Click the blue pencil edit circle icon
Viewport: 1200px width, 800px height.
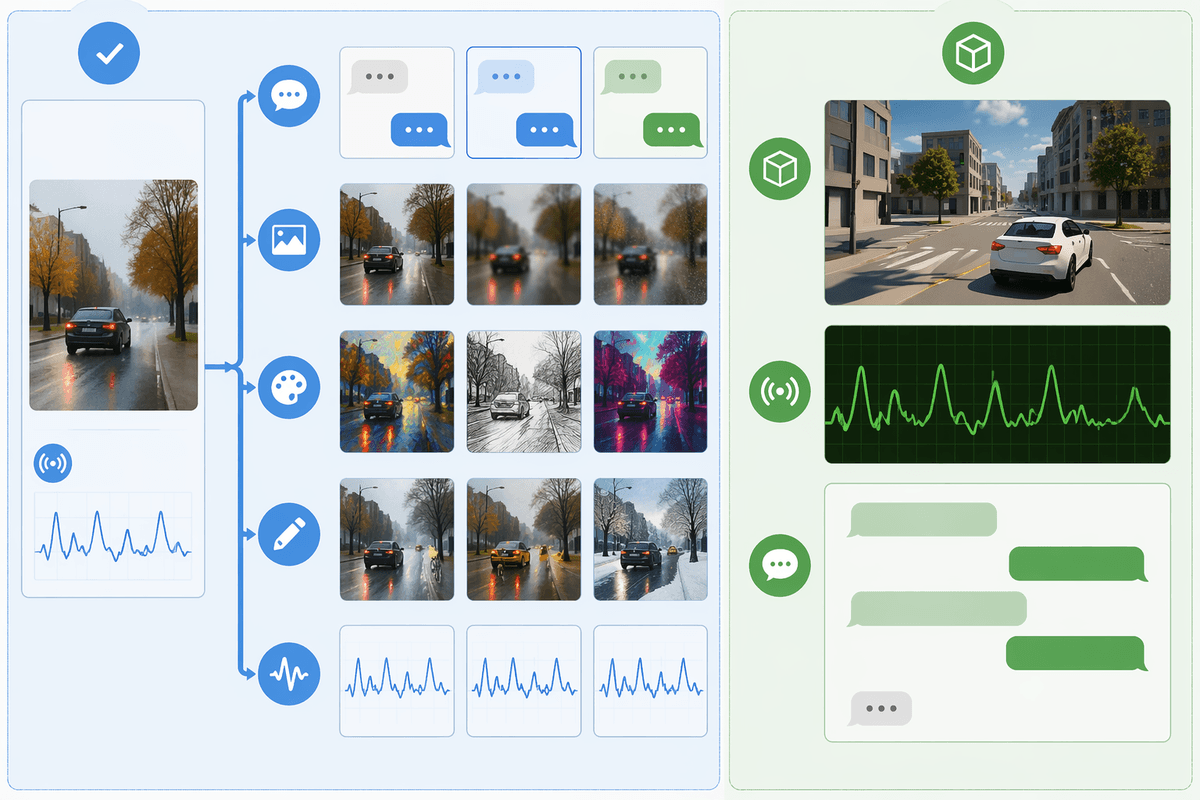289,533
